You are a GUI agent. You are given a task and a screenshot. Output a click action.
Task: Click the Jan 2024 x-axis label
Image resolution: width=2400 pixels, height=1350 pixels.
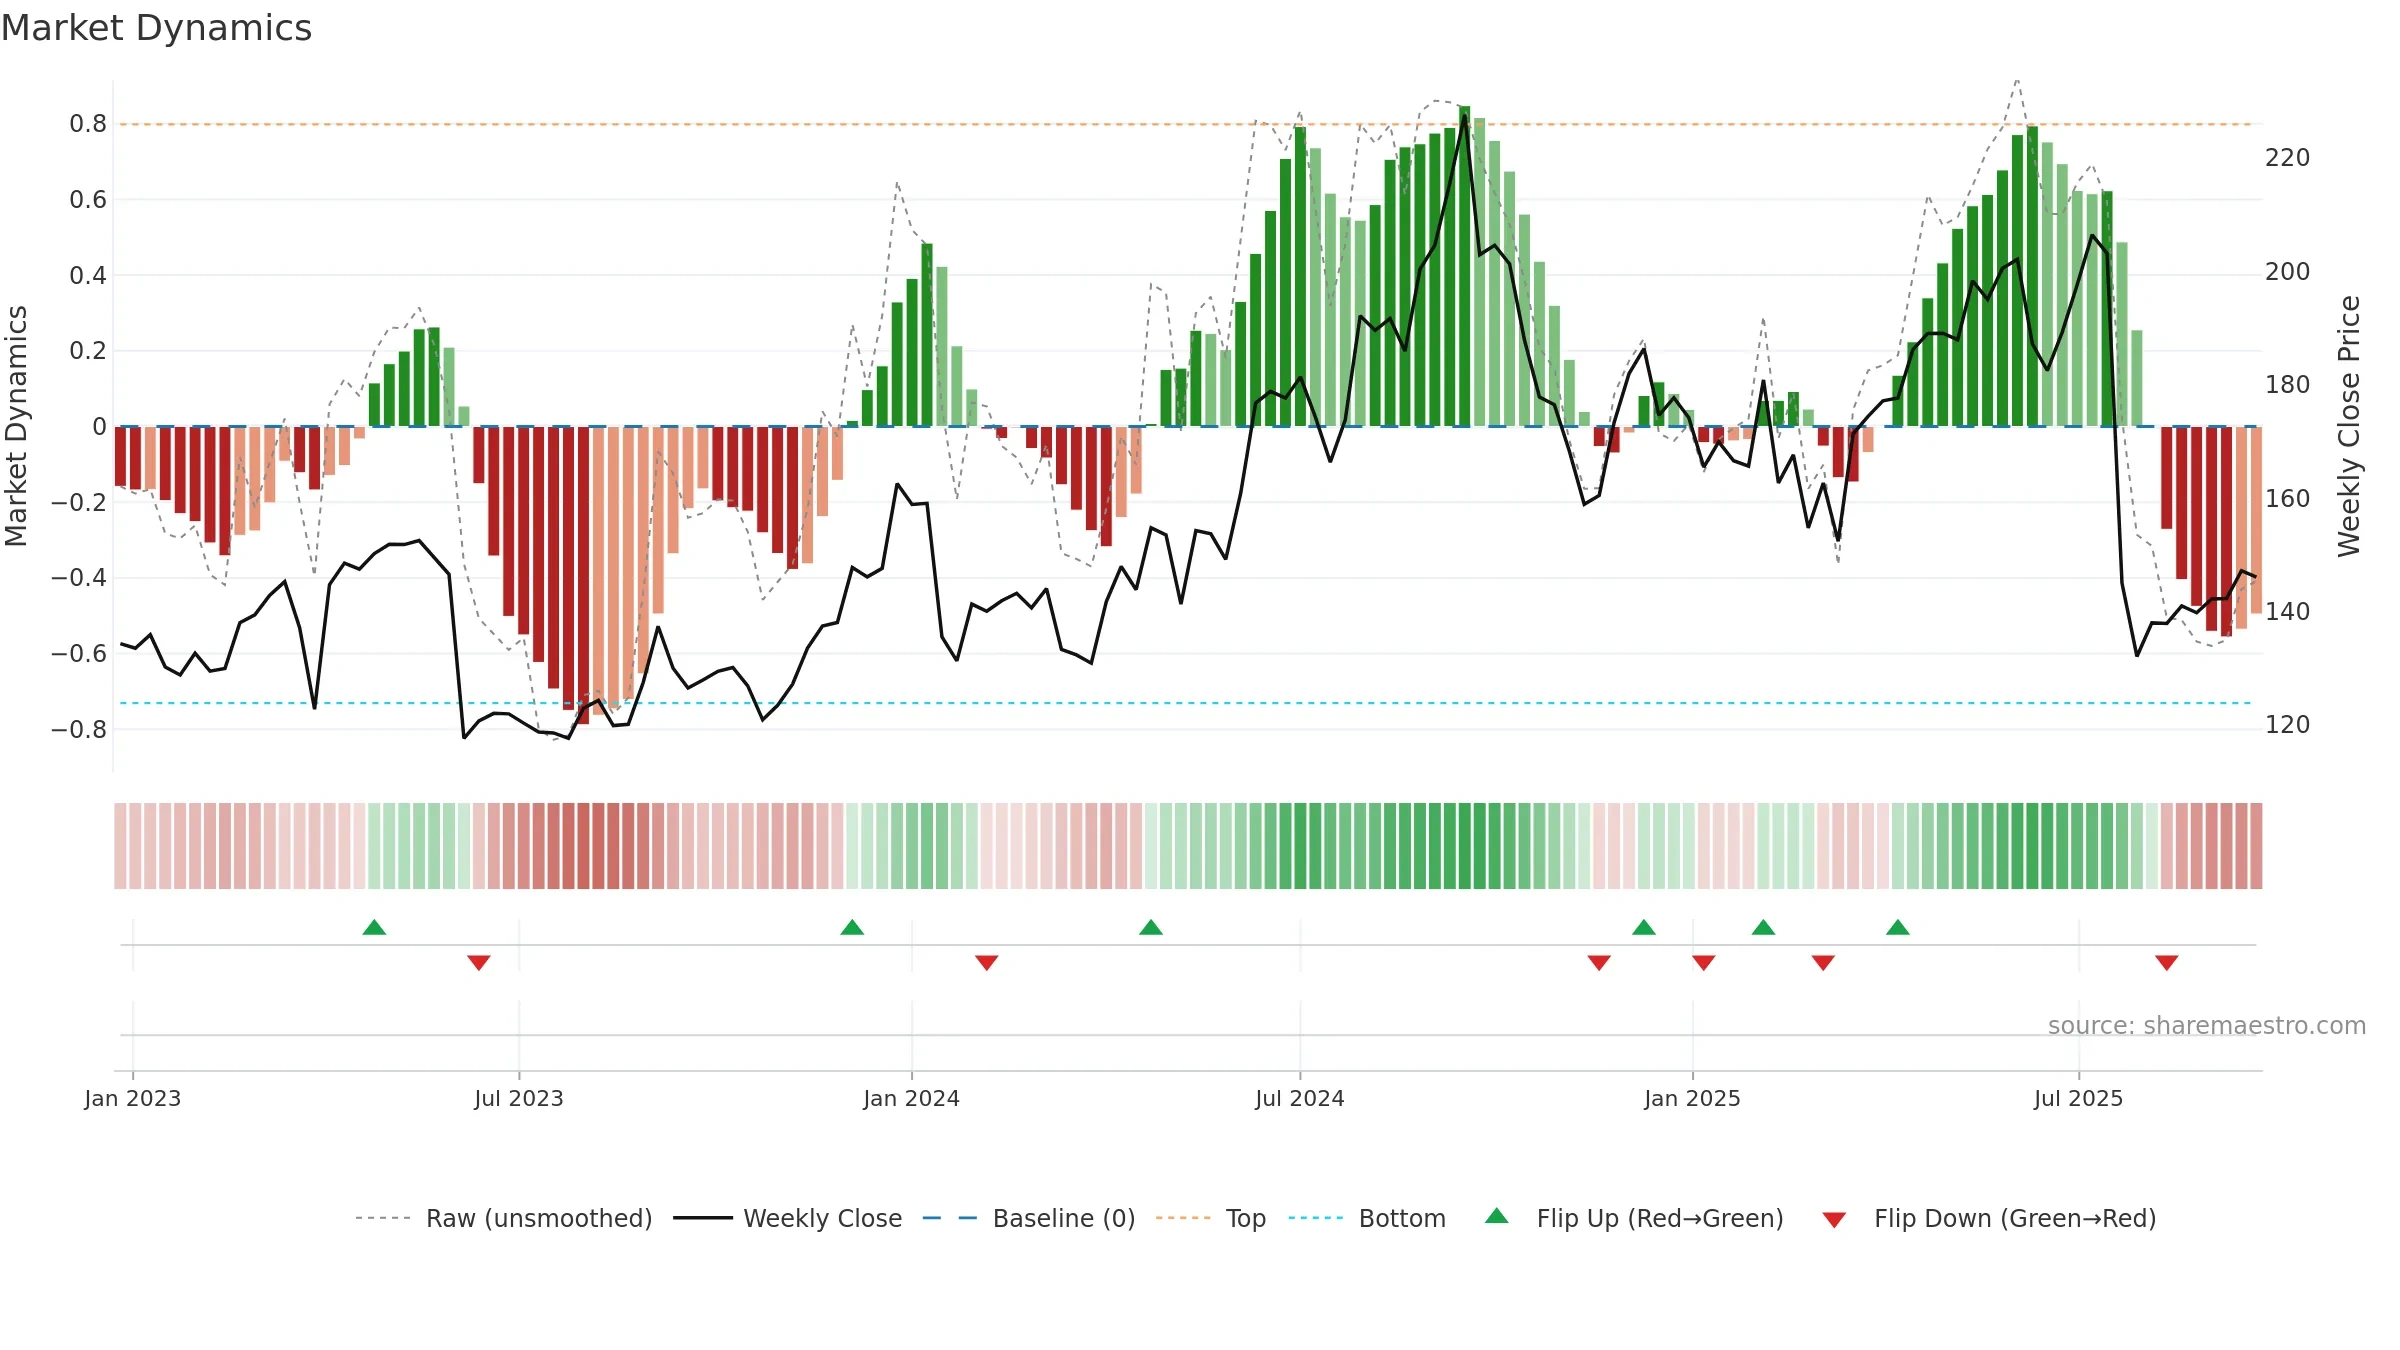tap(912, 1098)
